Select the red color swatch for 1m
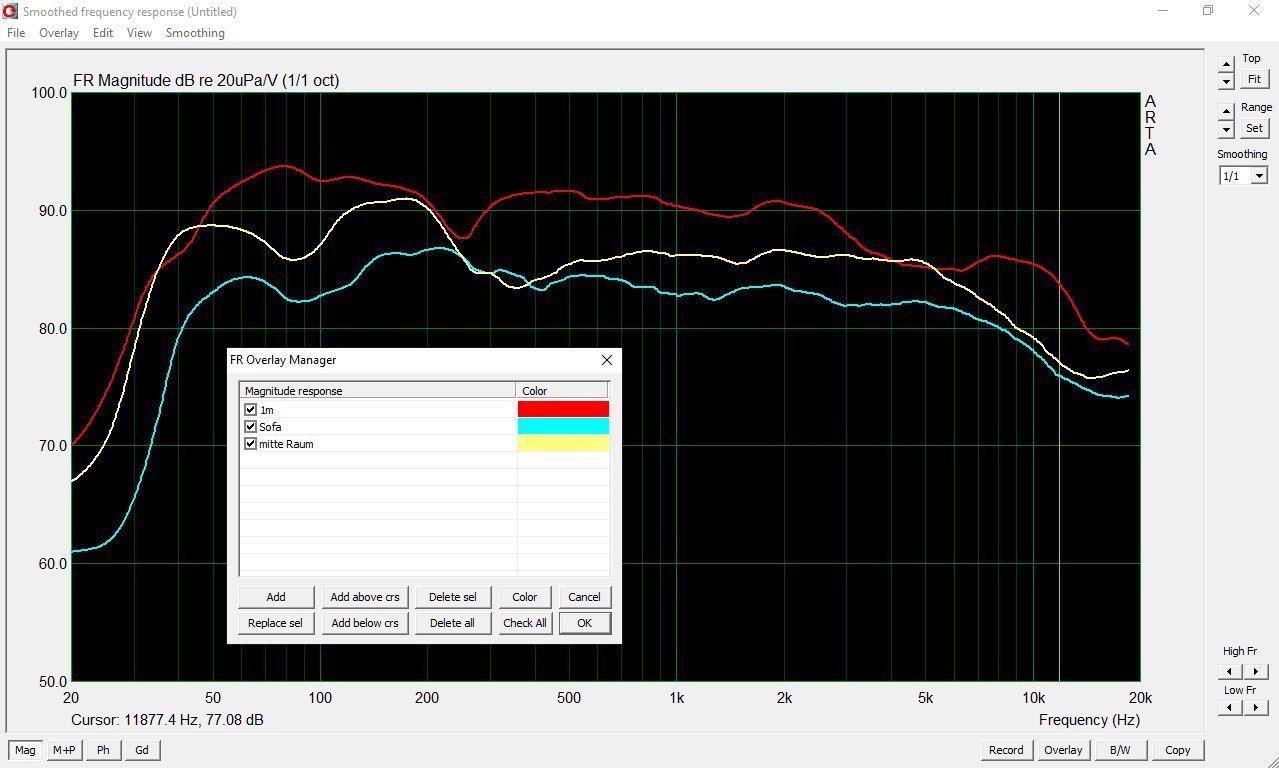 563,409
